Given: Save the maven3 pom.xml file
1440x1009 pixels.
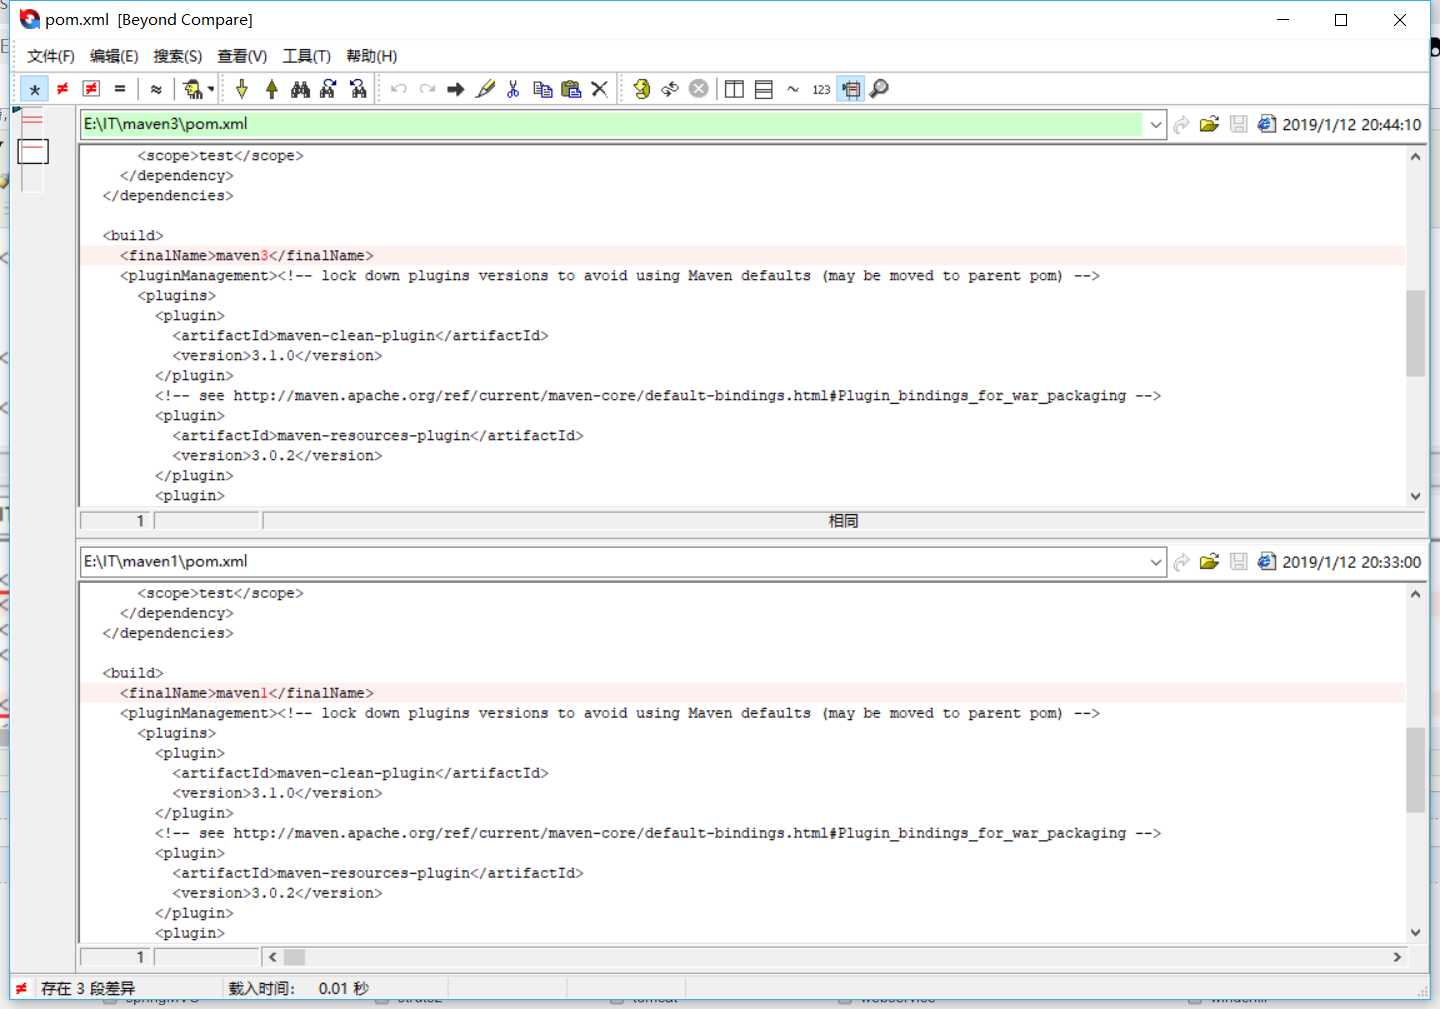Looking at the screenshot, I should click(1238, 124).
